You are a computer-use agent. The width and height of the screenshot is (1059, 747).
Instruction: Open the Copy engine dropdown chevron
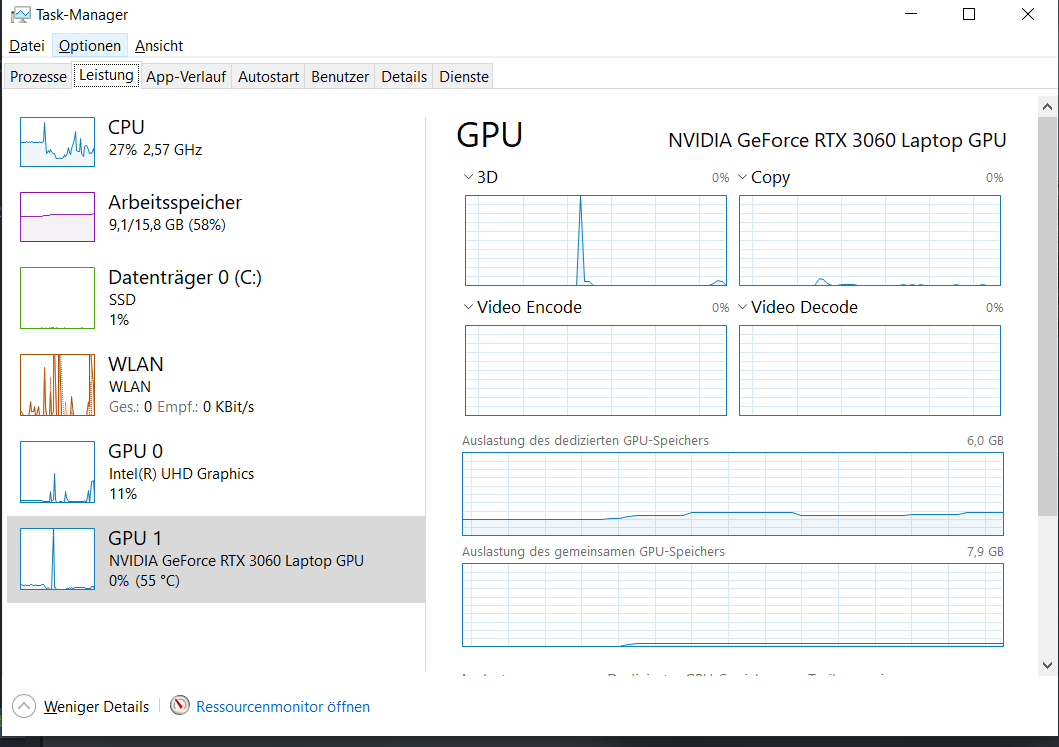pyautogui.click(x=742, y=177)
